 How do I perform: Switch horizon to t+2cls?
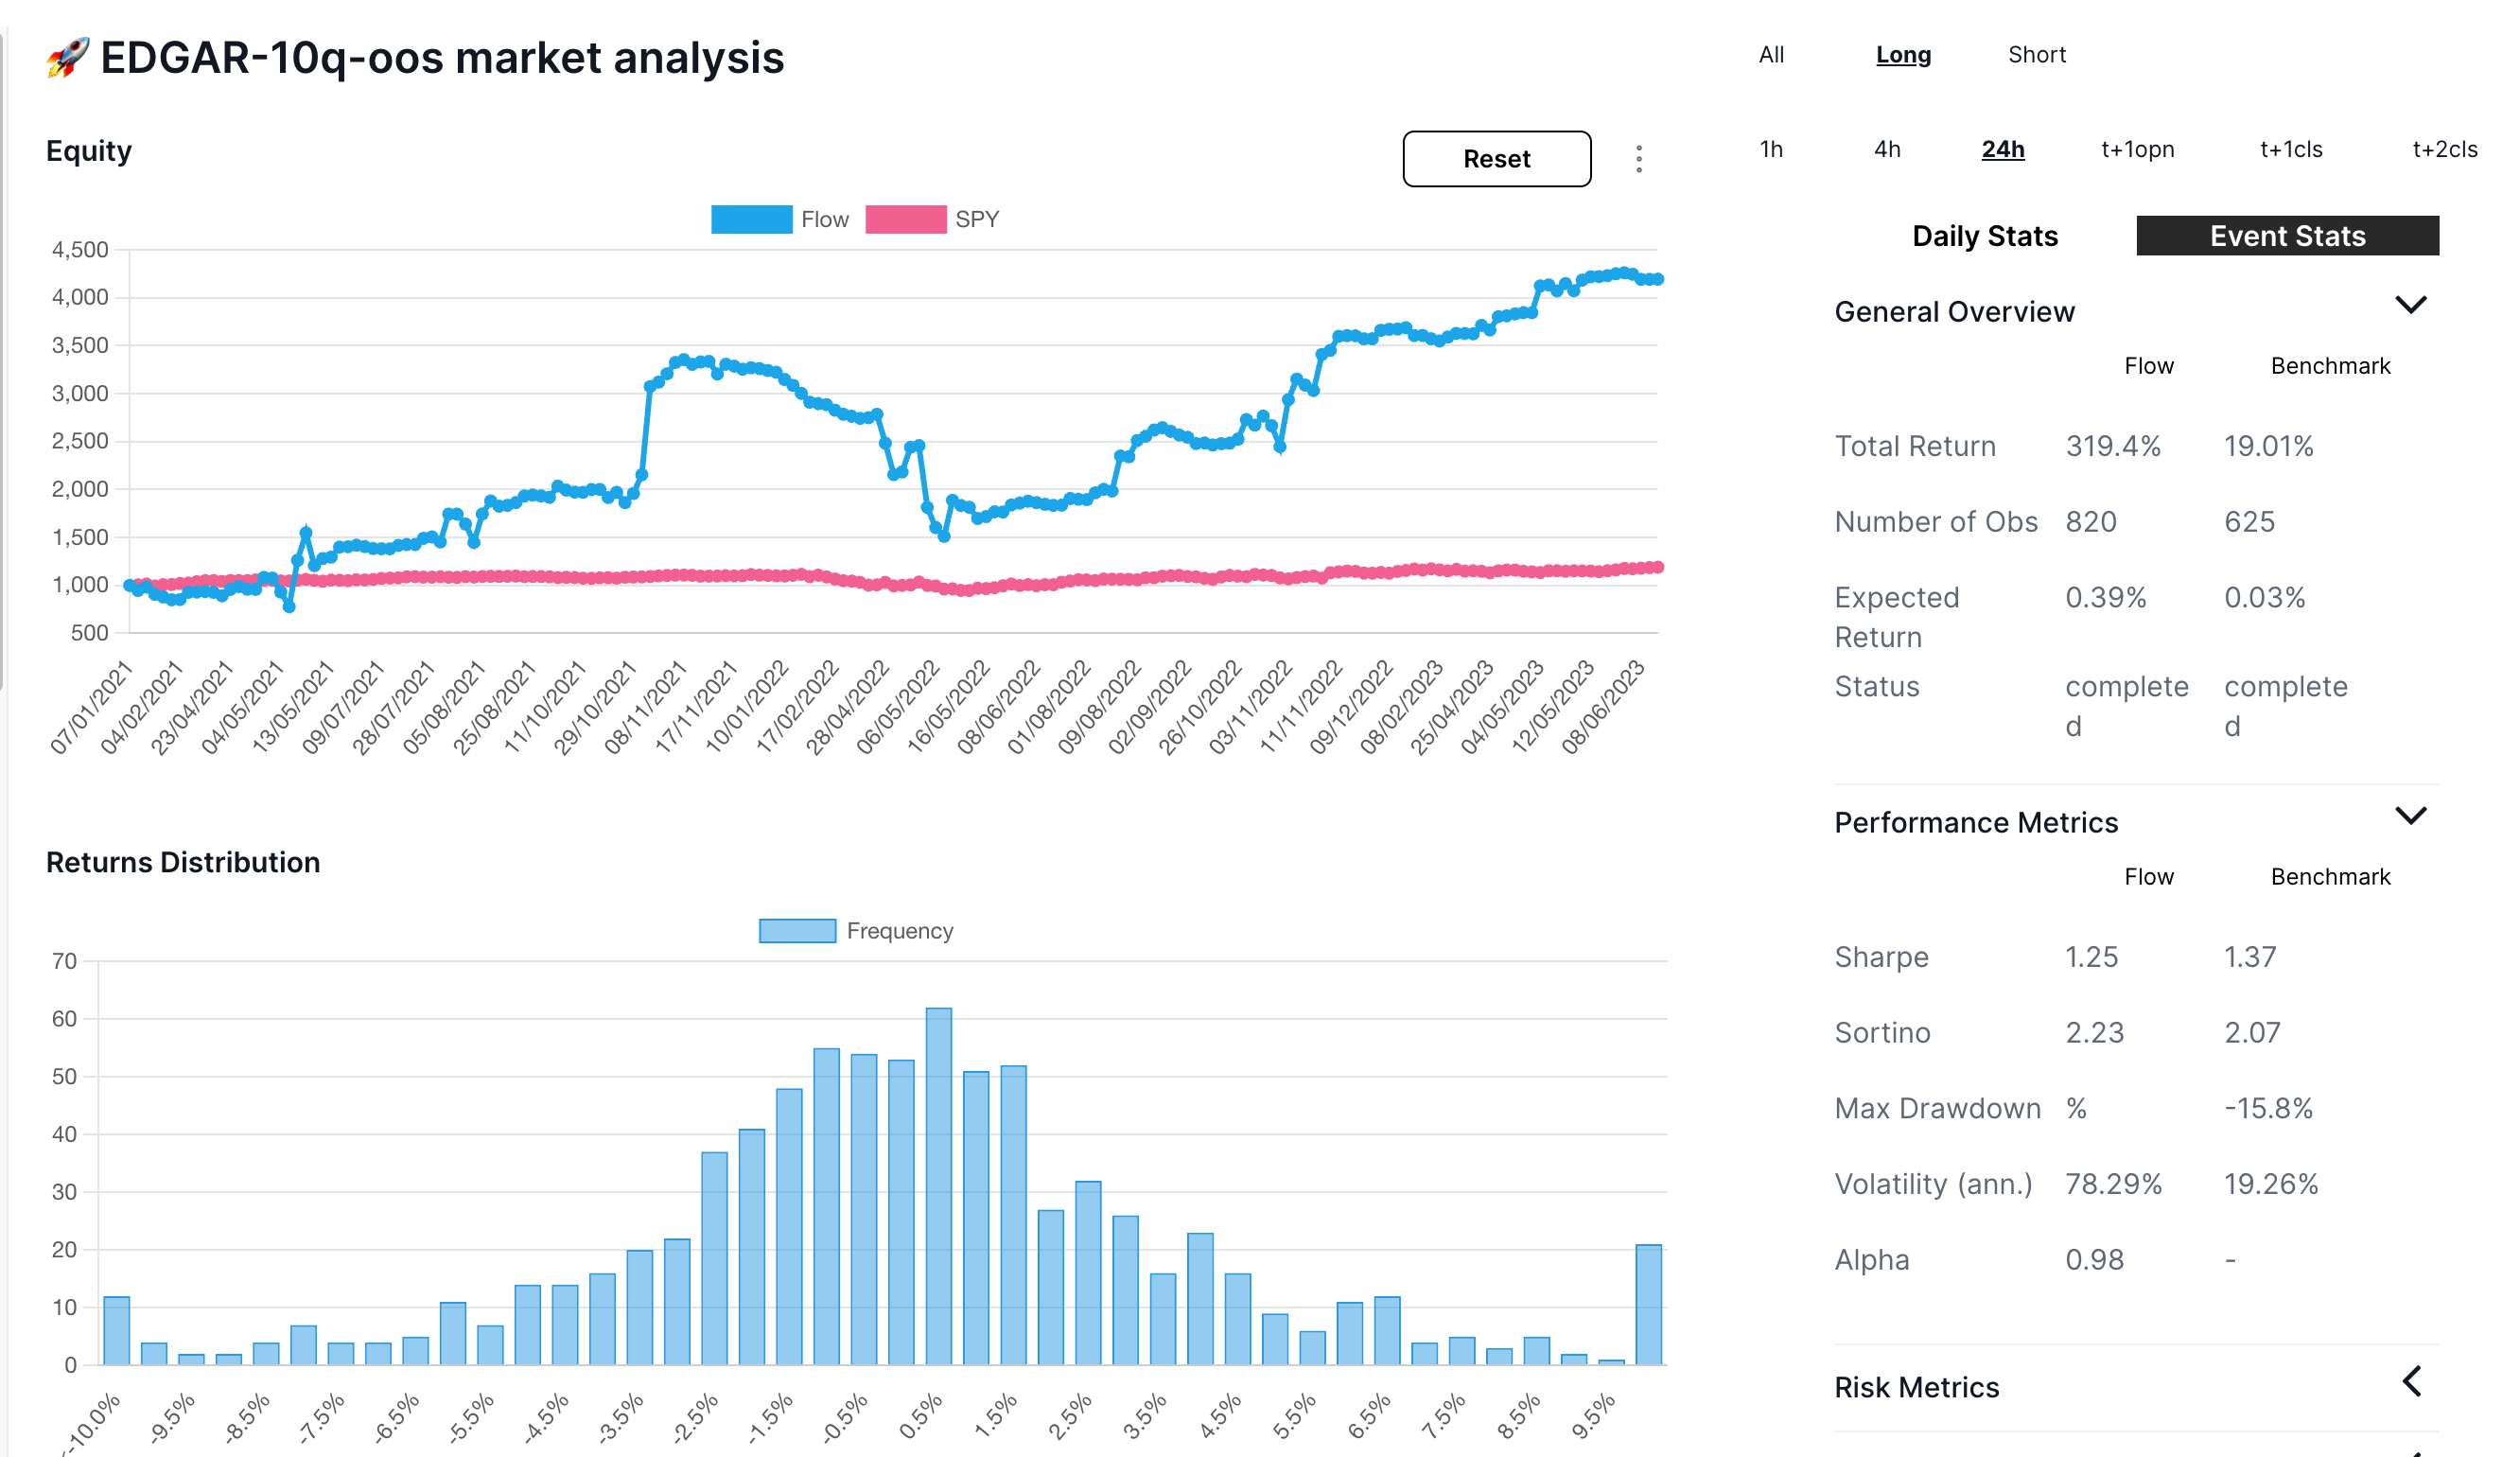point(2443,149)
